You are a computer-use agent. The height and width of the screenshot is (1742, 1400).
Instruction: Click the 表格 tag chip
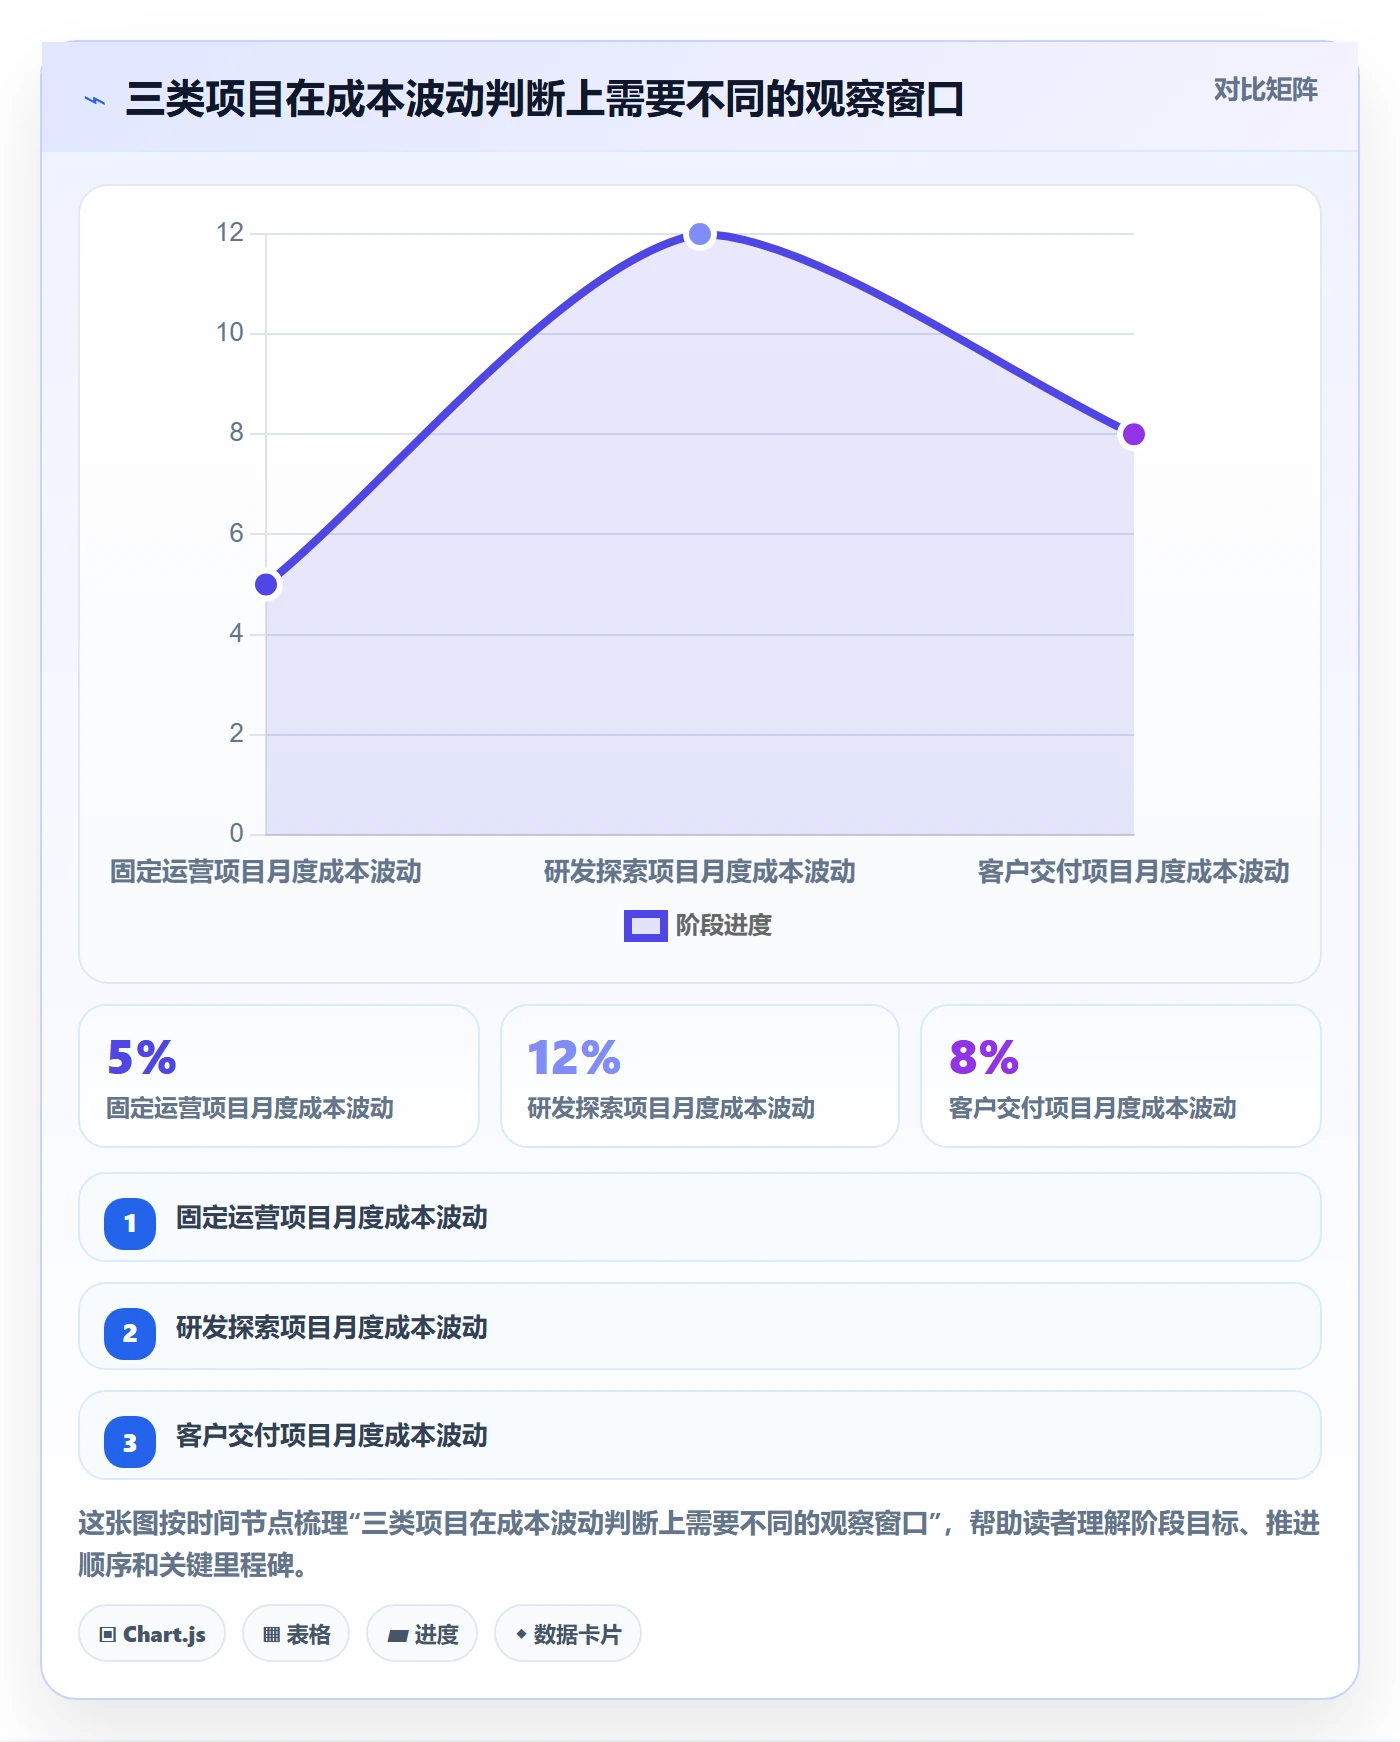point(296,1634)
